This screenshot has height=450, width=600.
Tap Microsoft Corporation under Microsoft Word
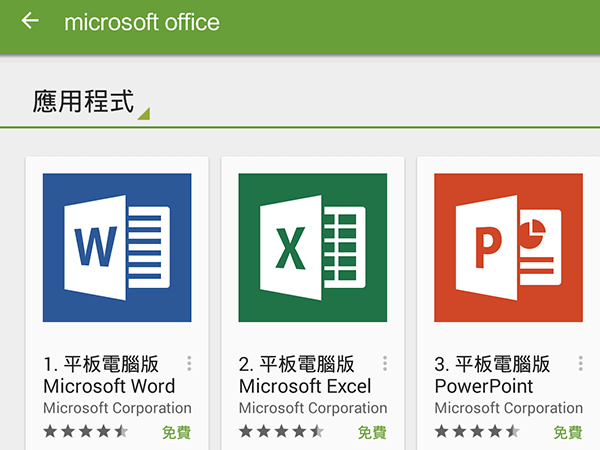click(x=117, y=408)
